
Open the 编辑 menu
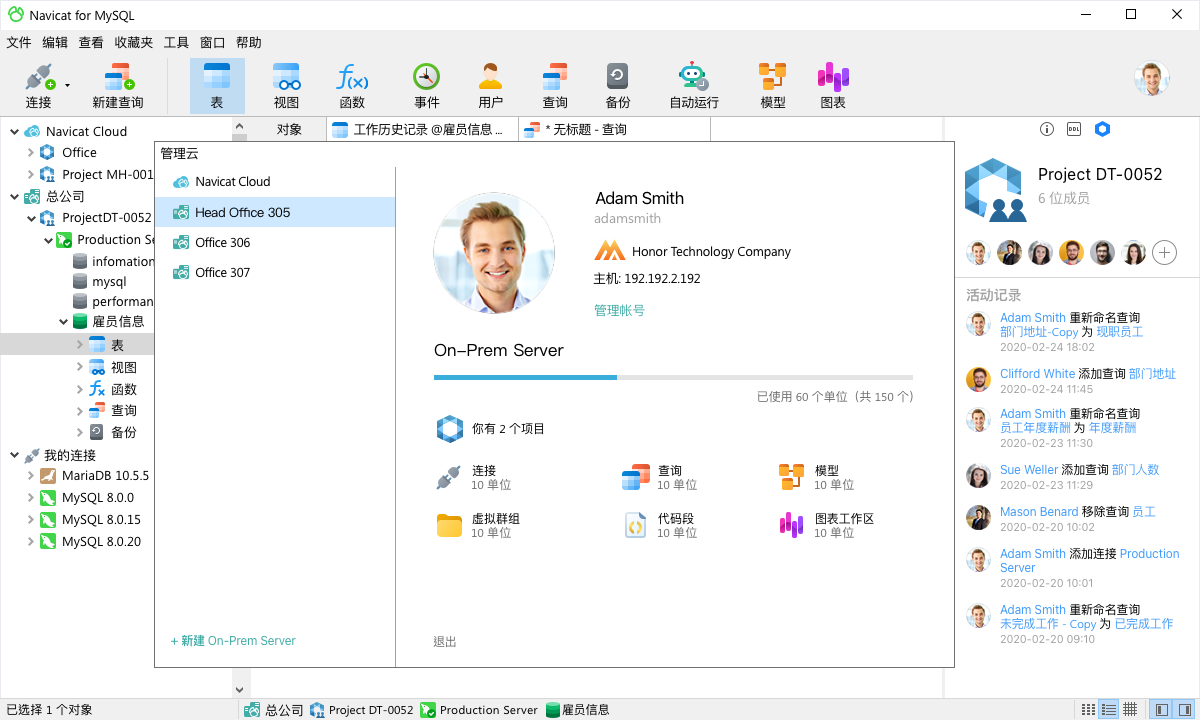pos(55,43)
